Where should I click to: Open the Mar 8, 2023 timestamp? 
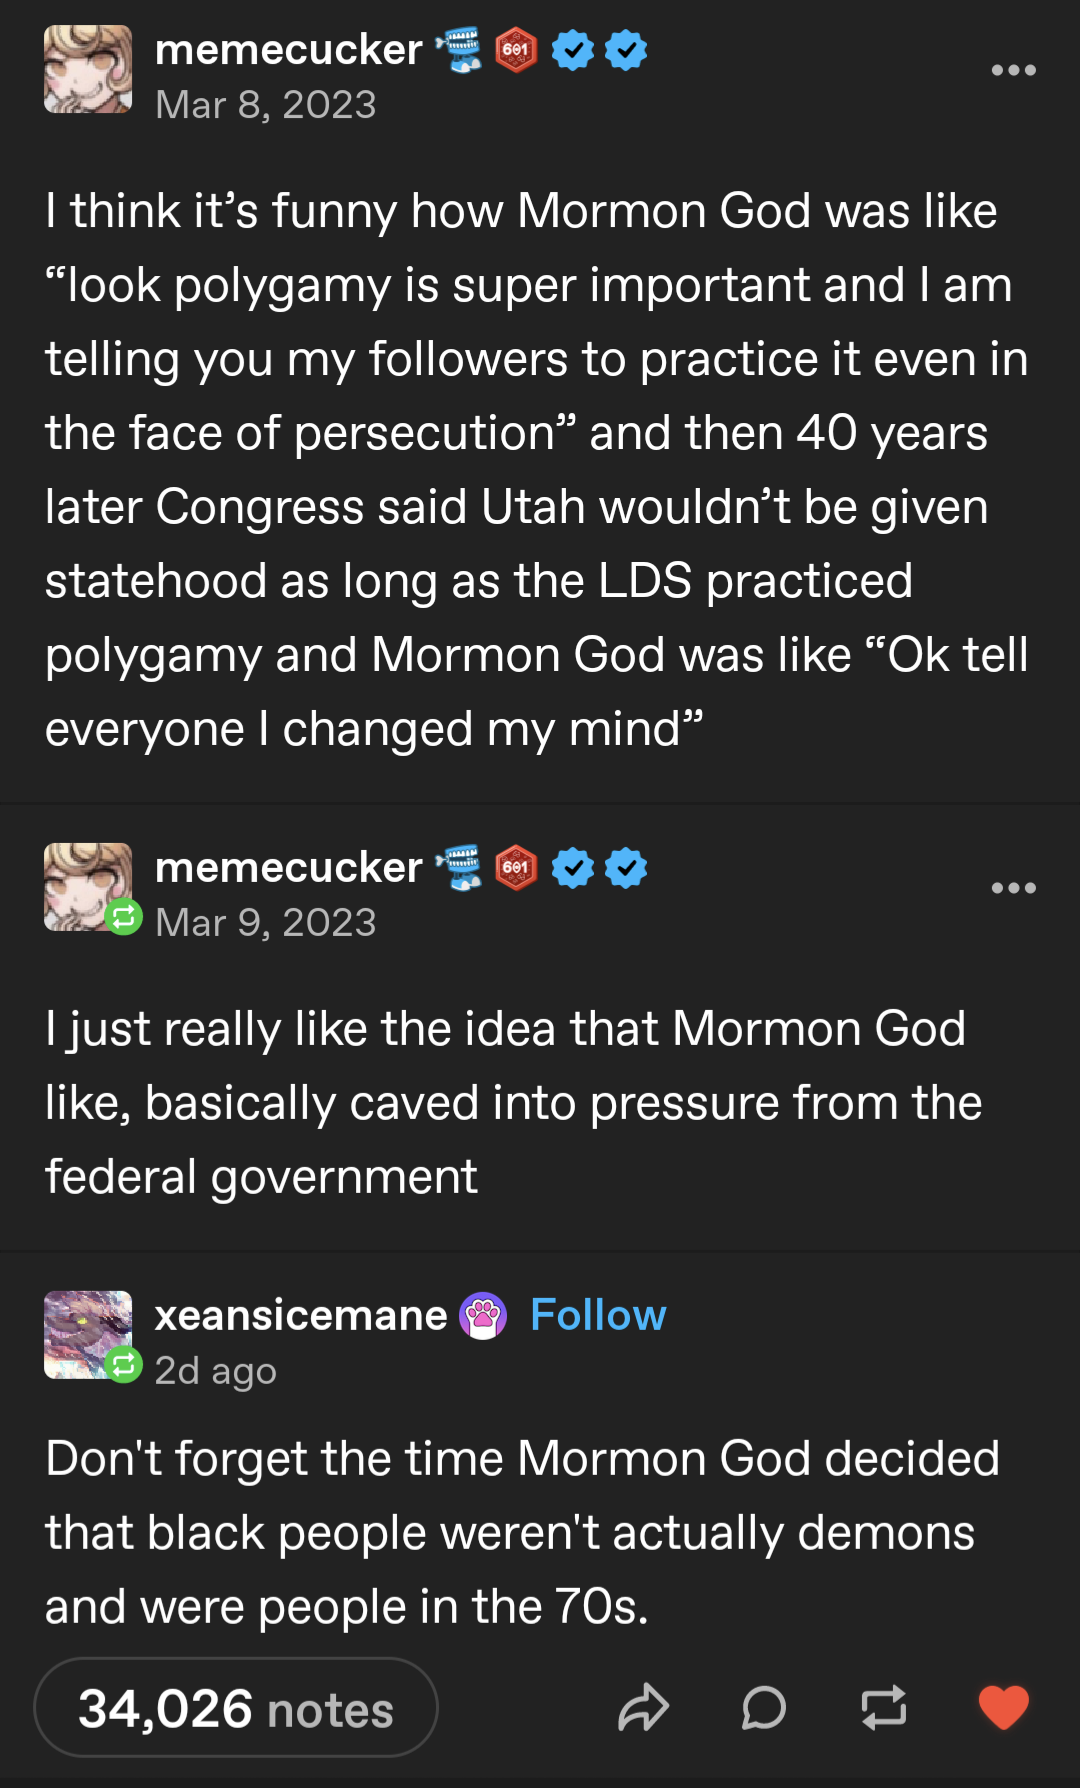(x=266, y=105)
